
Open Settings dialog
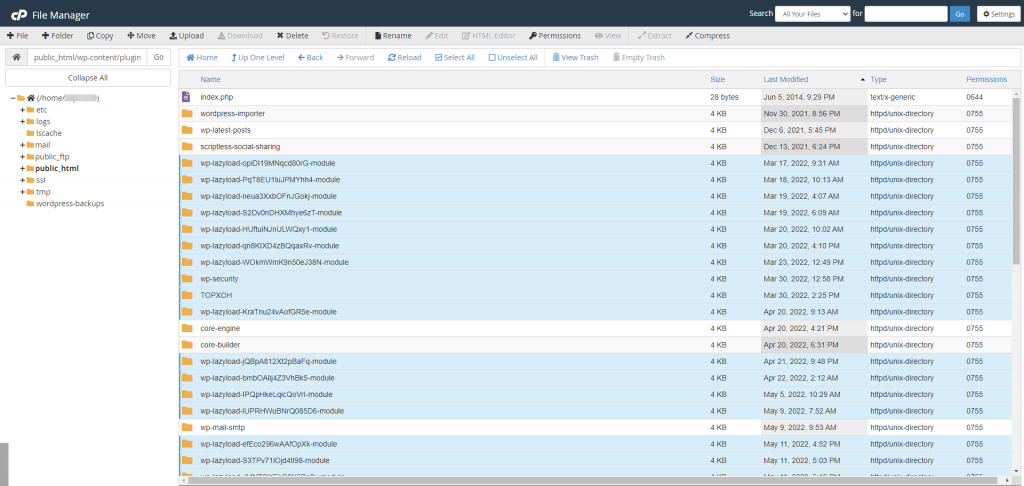(997, 14)
